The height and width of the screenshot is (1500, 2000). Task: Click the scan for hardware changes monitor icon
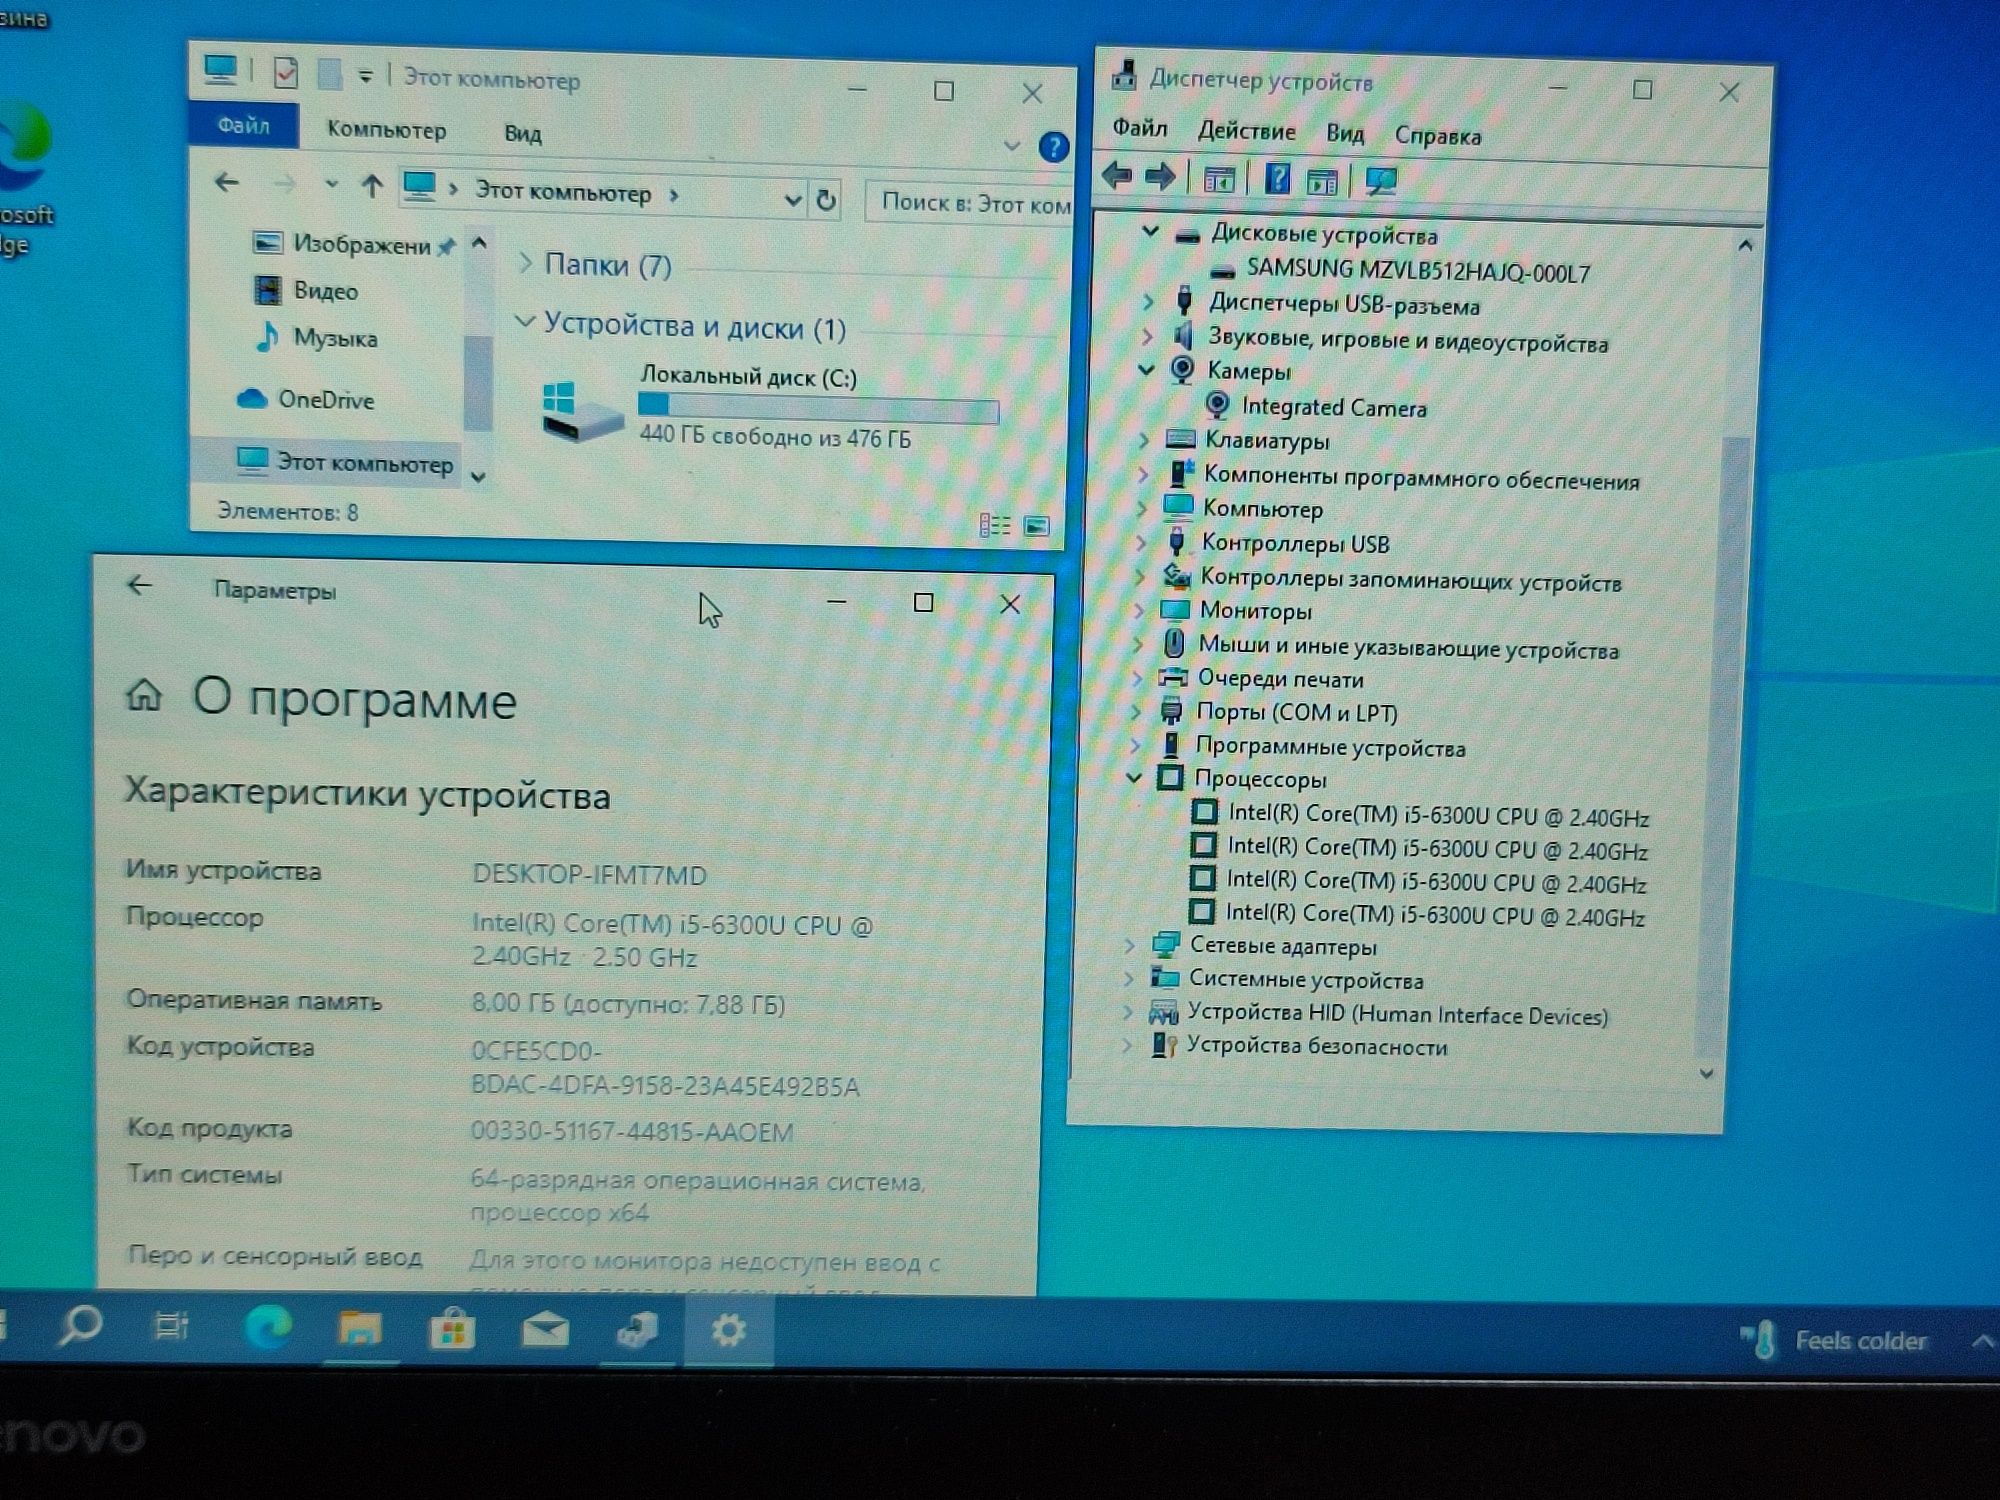[1381, 181]
